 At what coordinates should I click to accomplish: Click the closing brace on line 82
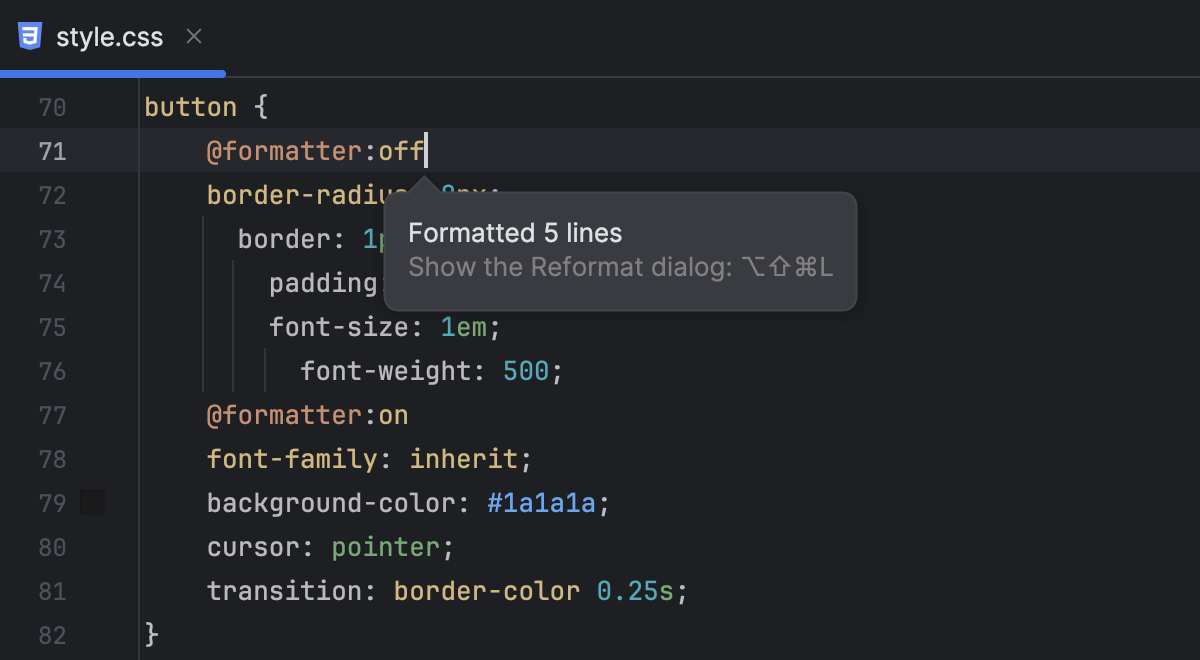point(150,634)
